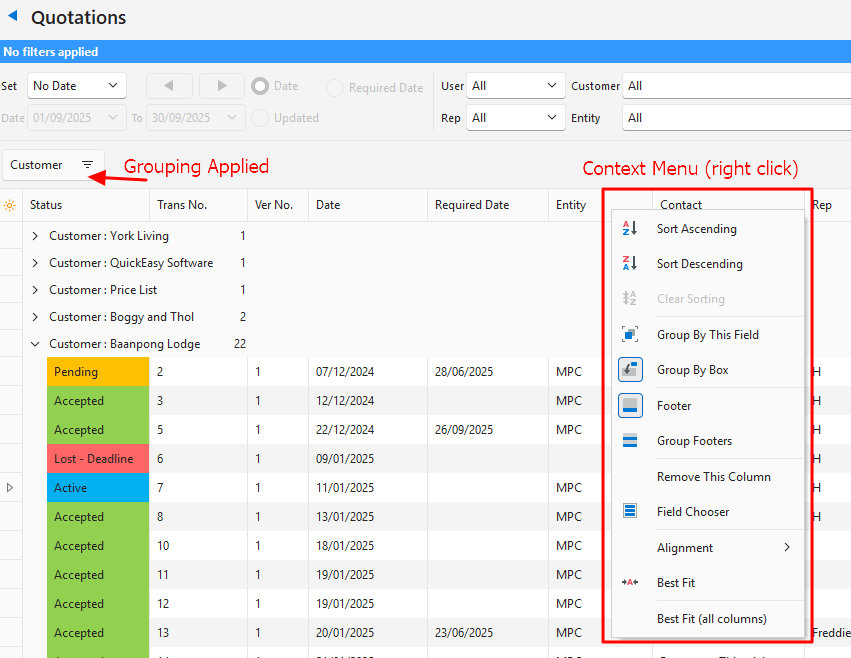851x658 pixels.
Task: Click the Sort Descending icon
Action: click(x=630, y=264)
